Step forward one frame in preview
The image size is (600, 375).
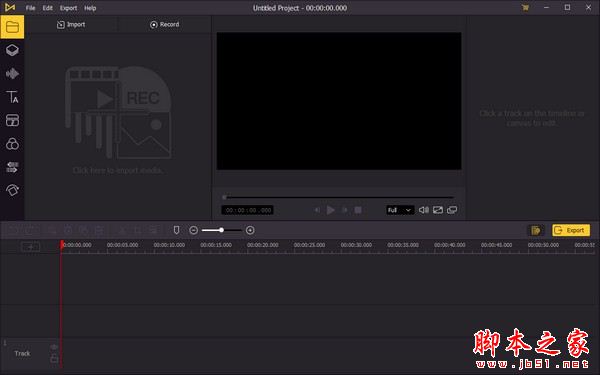click(344, 210)
